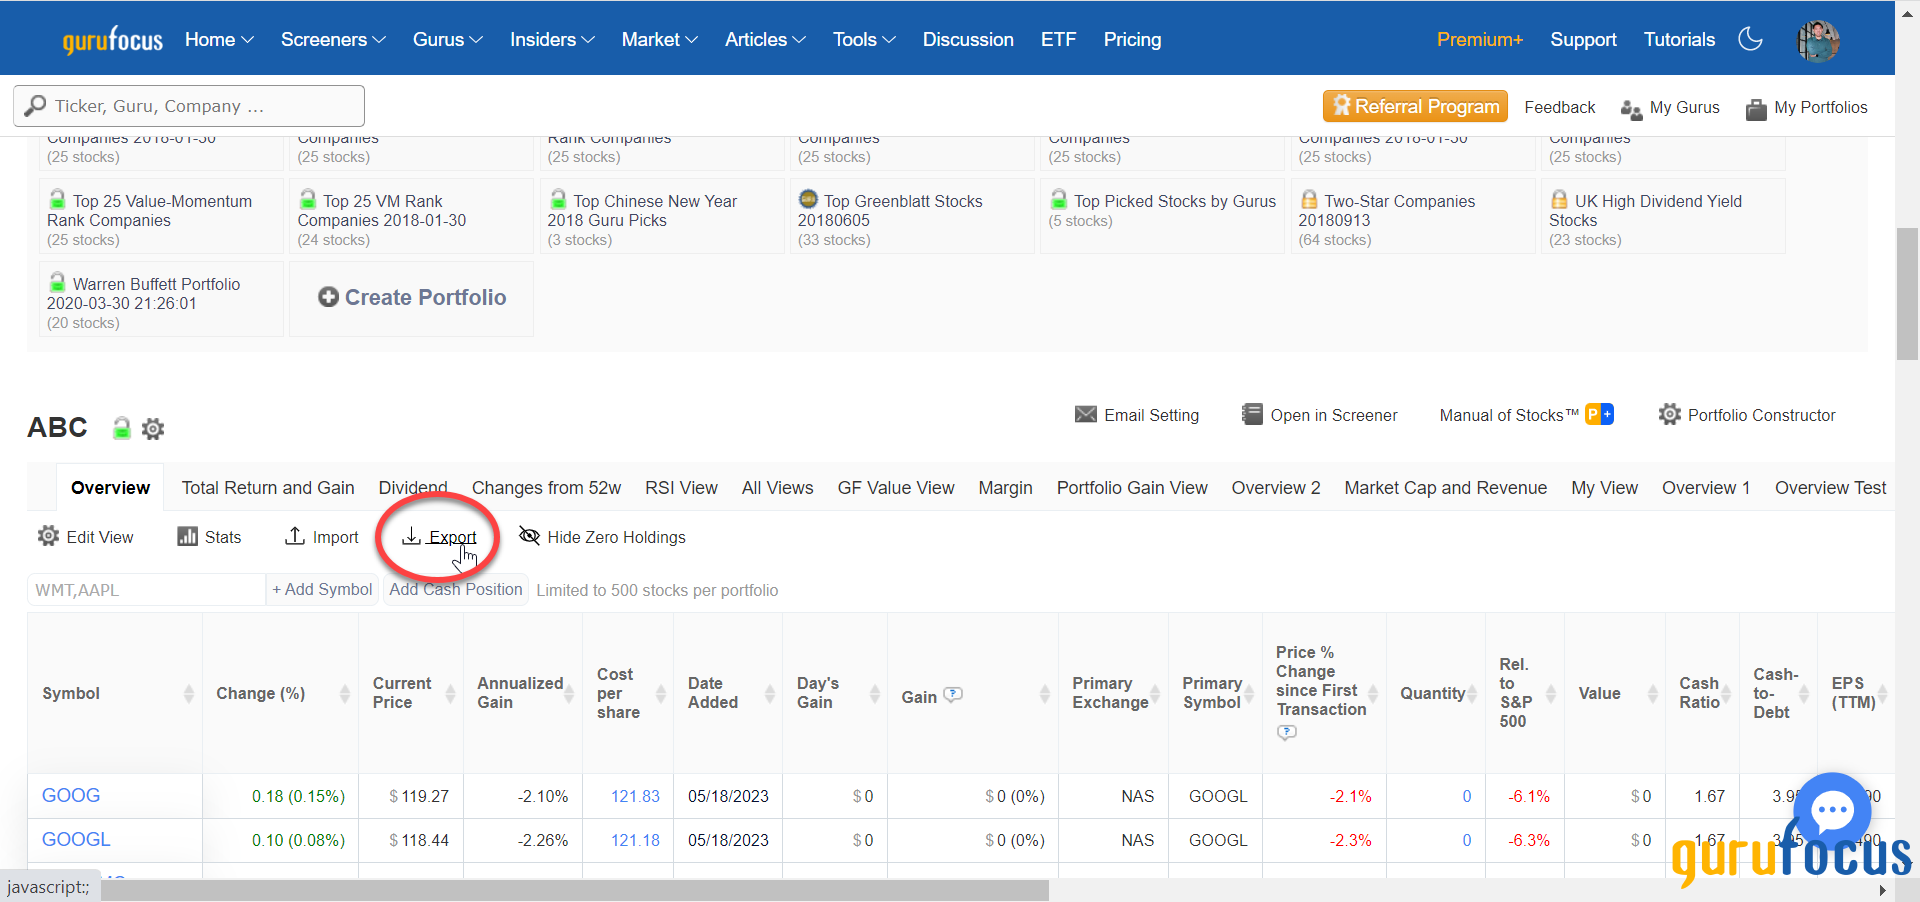Switch to the Total Return and Gain tab
The width and height of the screenshot is (1920, 902).
[267, 488]
